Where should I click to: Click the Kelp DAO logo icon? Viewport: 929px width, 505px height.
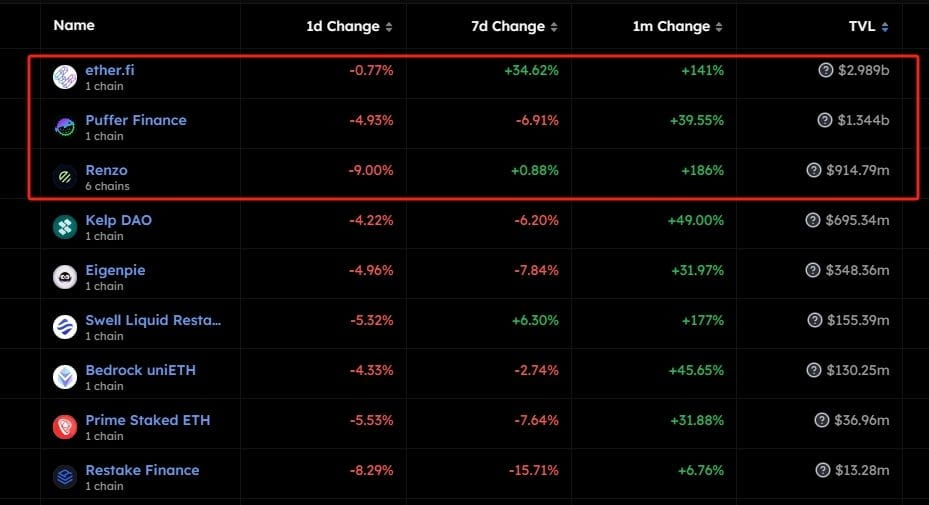coord(65,227)
